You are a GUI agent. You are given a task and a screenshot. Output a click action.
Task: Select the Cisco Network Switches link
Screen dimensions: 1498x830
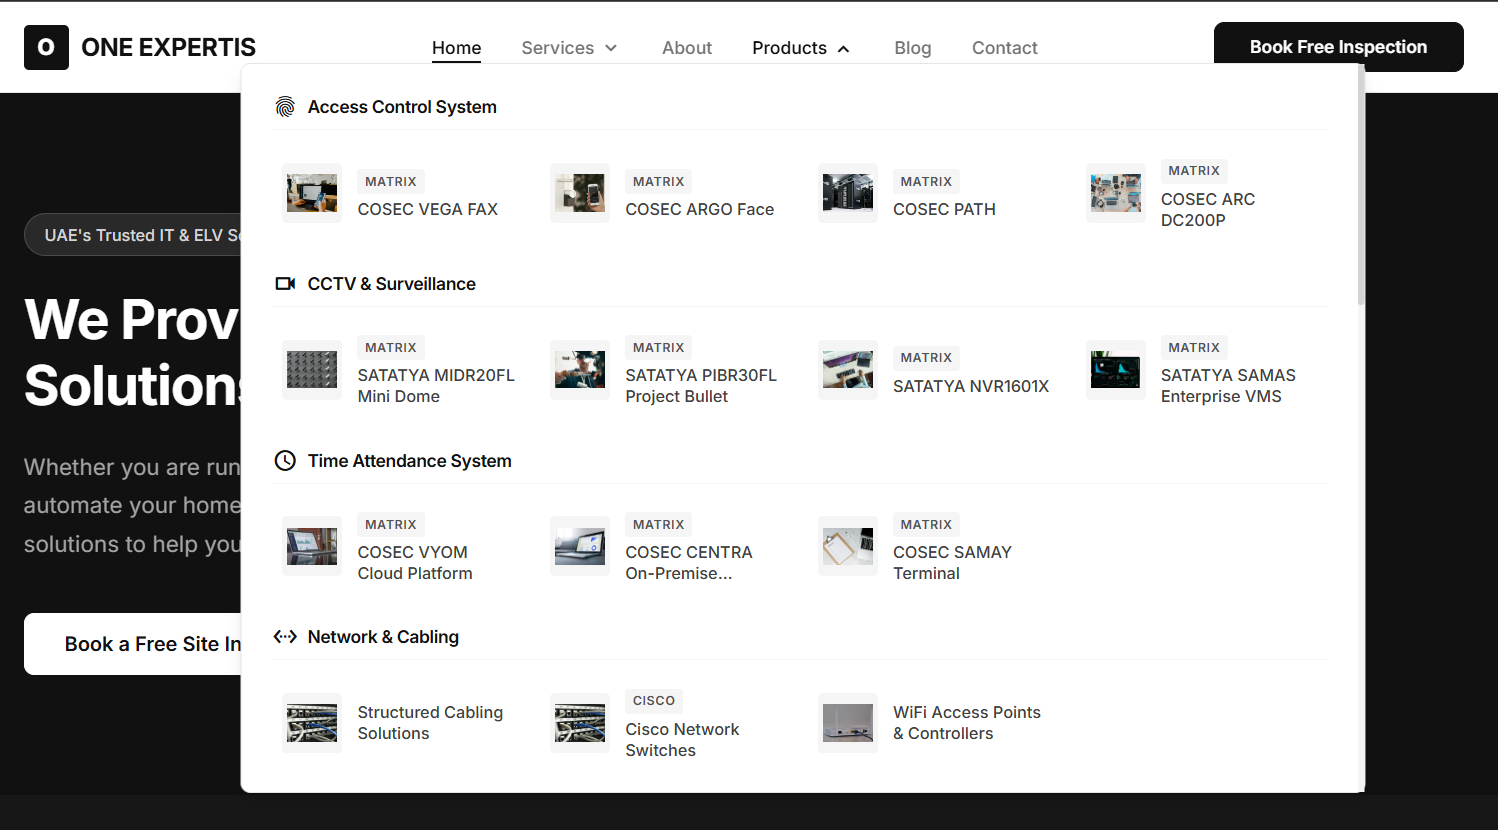(682, 740)
